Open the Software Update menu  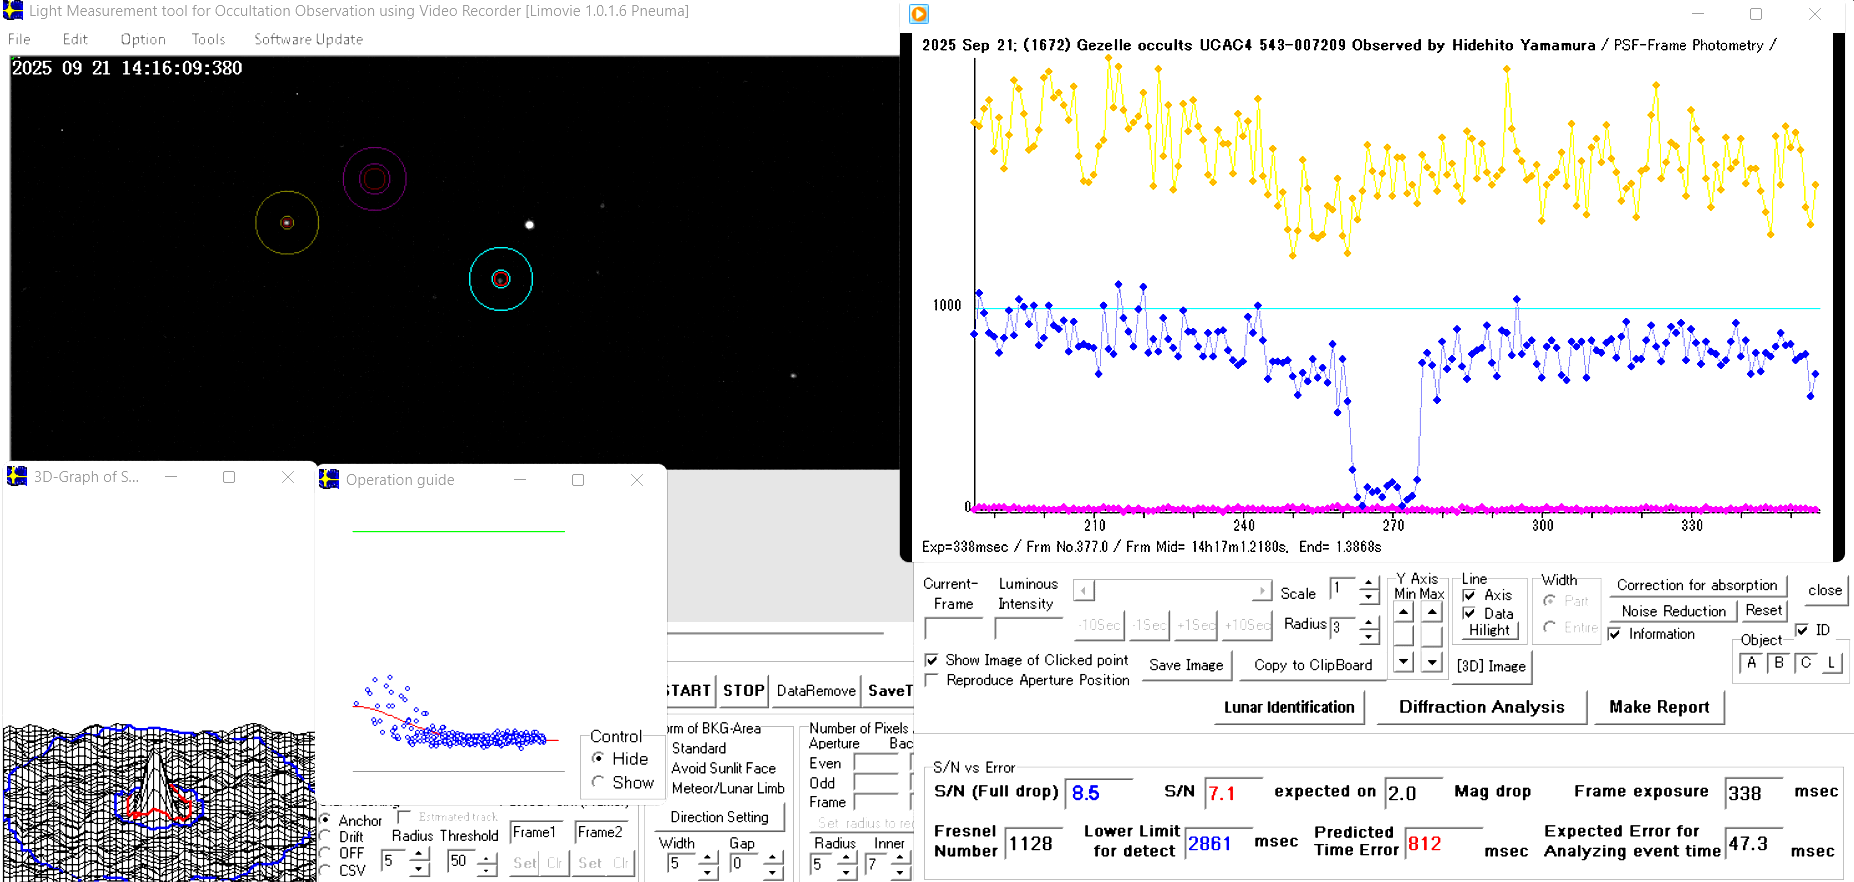coord(308,39)
